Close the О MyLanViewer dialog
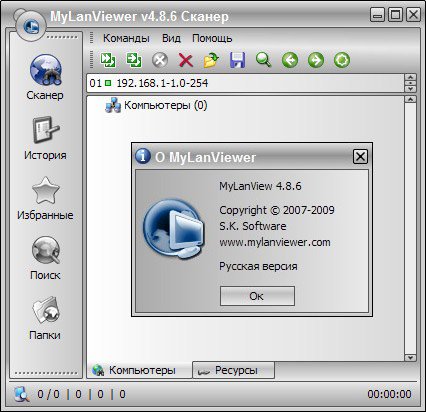 360,156
